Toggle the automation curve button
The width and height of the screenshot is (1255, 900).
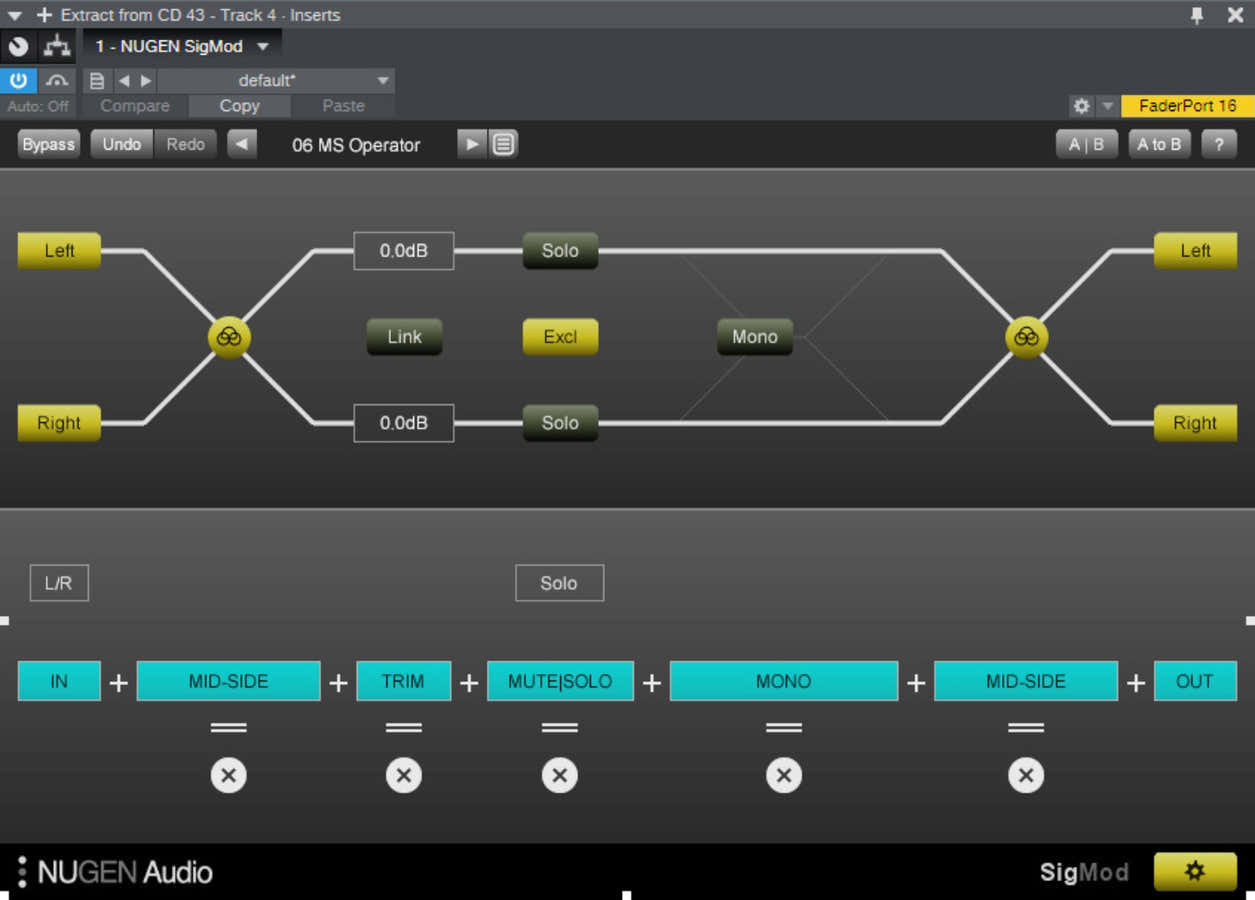[57, 81]
